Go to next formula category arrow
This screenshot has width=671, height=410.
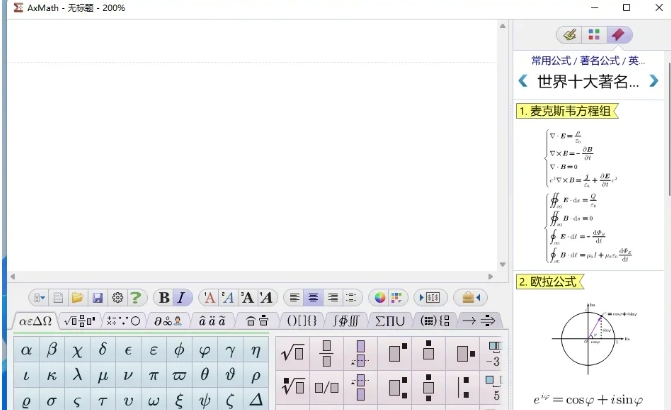(x=653, y=80)
